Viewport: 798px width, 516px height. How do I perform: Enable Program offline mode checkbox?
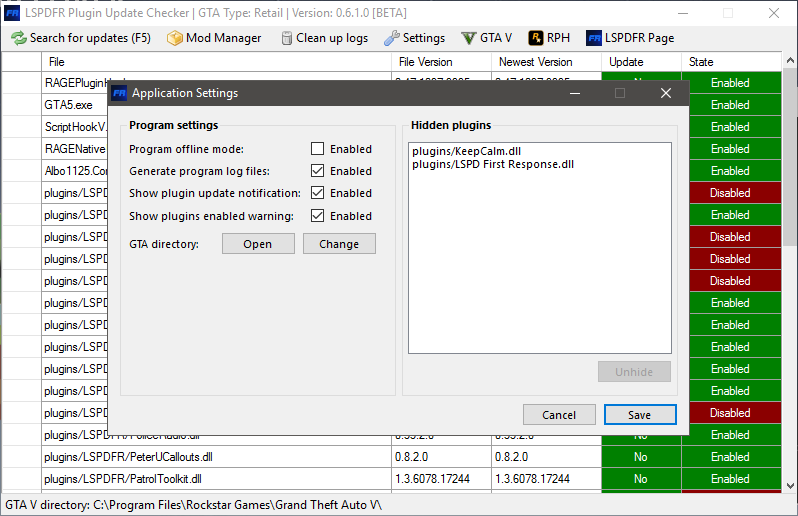pyautogui.click(x=318, y=149)
